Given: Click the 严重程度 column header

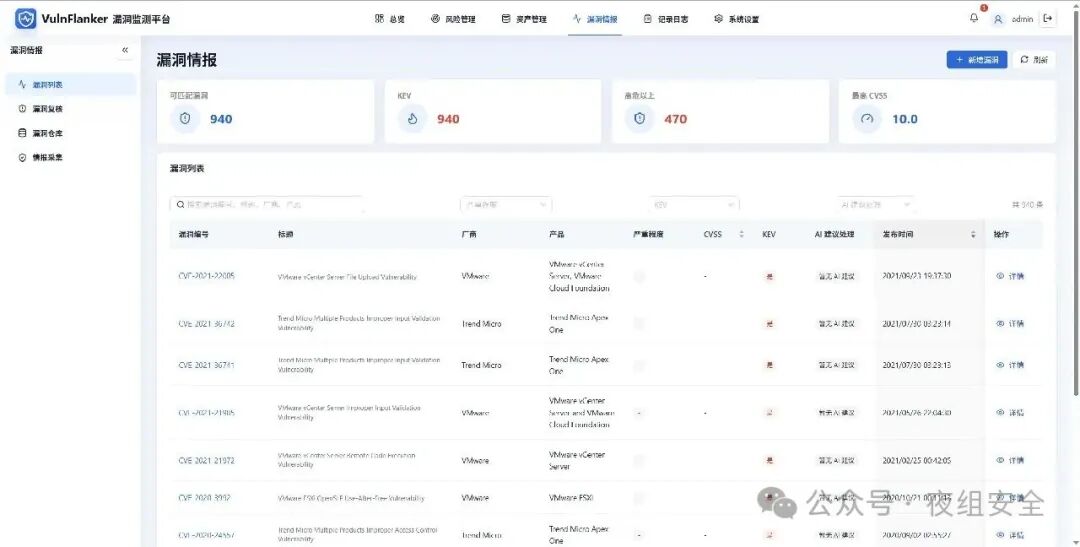Looking at the screenshot, I should (648, 234).
